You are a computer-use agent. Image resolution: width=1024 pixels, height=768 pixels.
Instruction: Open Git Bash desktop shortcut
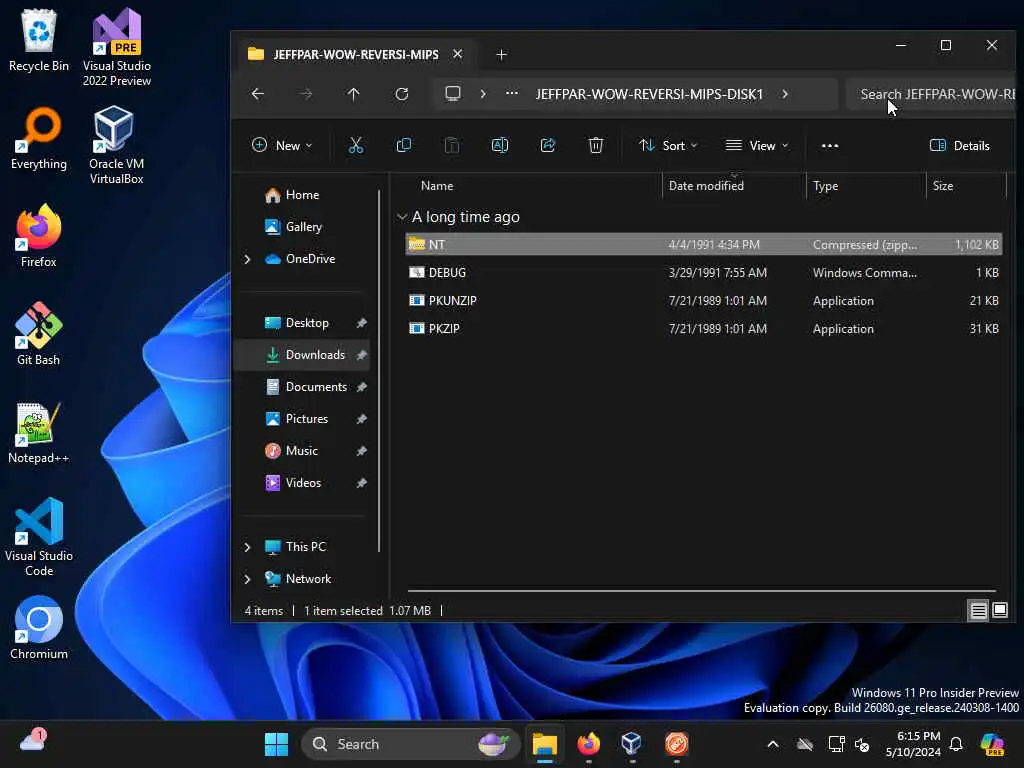(39, 334)
